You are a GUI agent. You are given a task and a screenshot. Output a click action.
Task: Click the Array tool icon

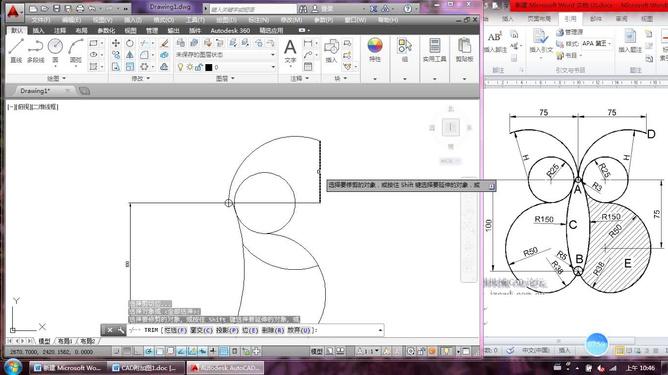[145, 67]
